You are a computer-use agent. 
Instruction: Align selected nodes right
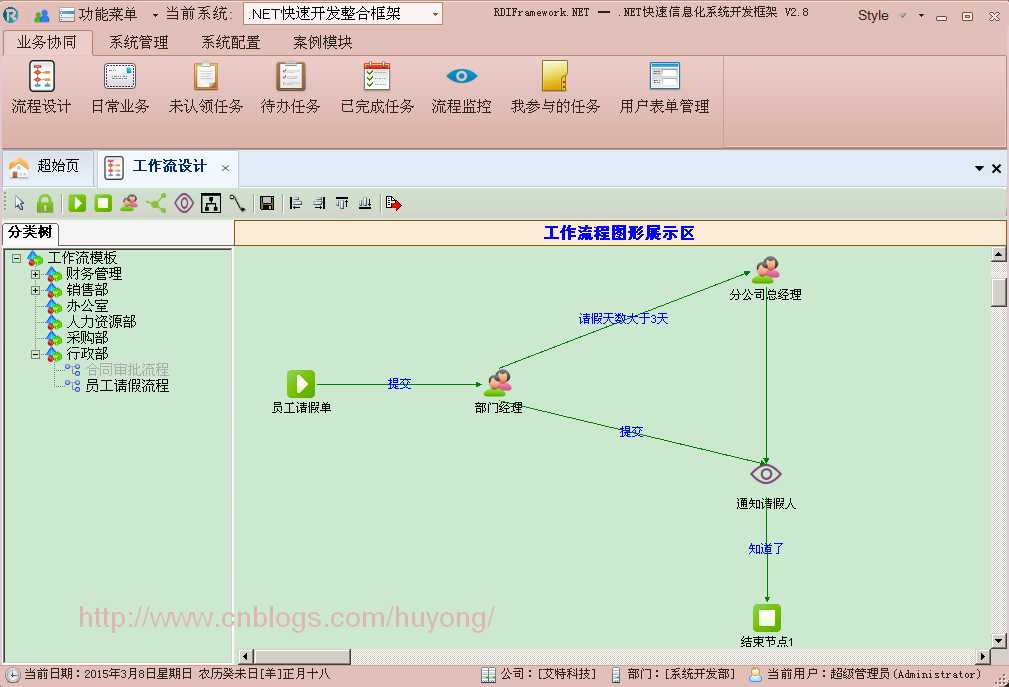[x=319, y=203]
